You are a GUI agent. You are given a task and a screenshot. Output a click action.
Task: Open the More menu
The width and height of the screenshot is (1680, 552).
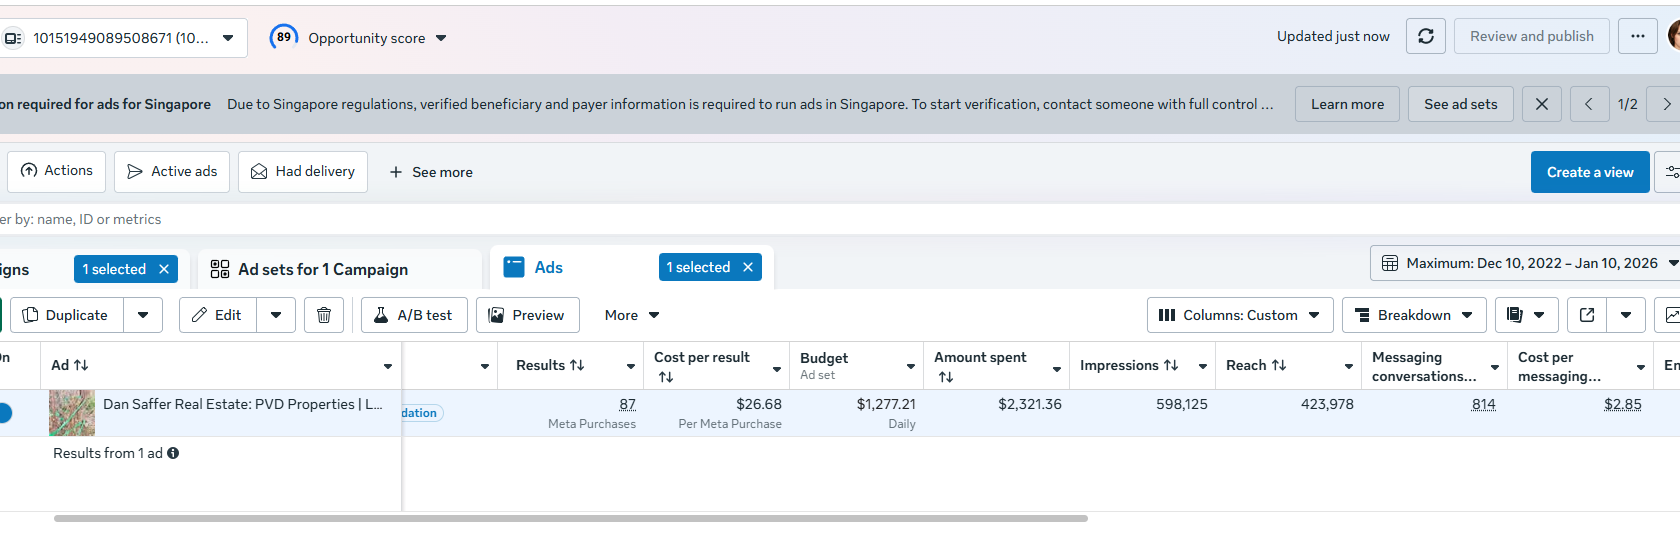click(x=632, y=315)
